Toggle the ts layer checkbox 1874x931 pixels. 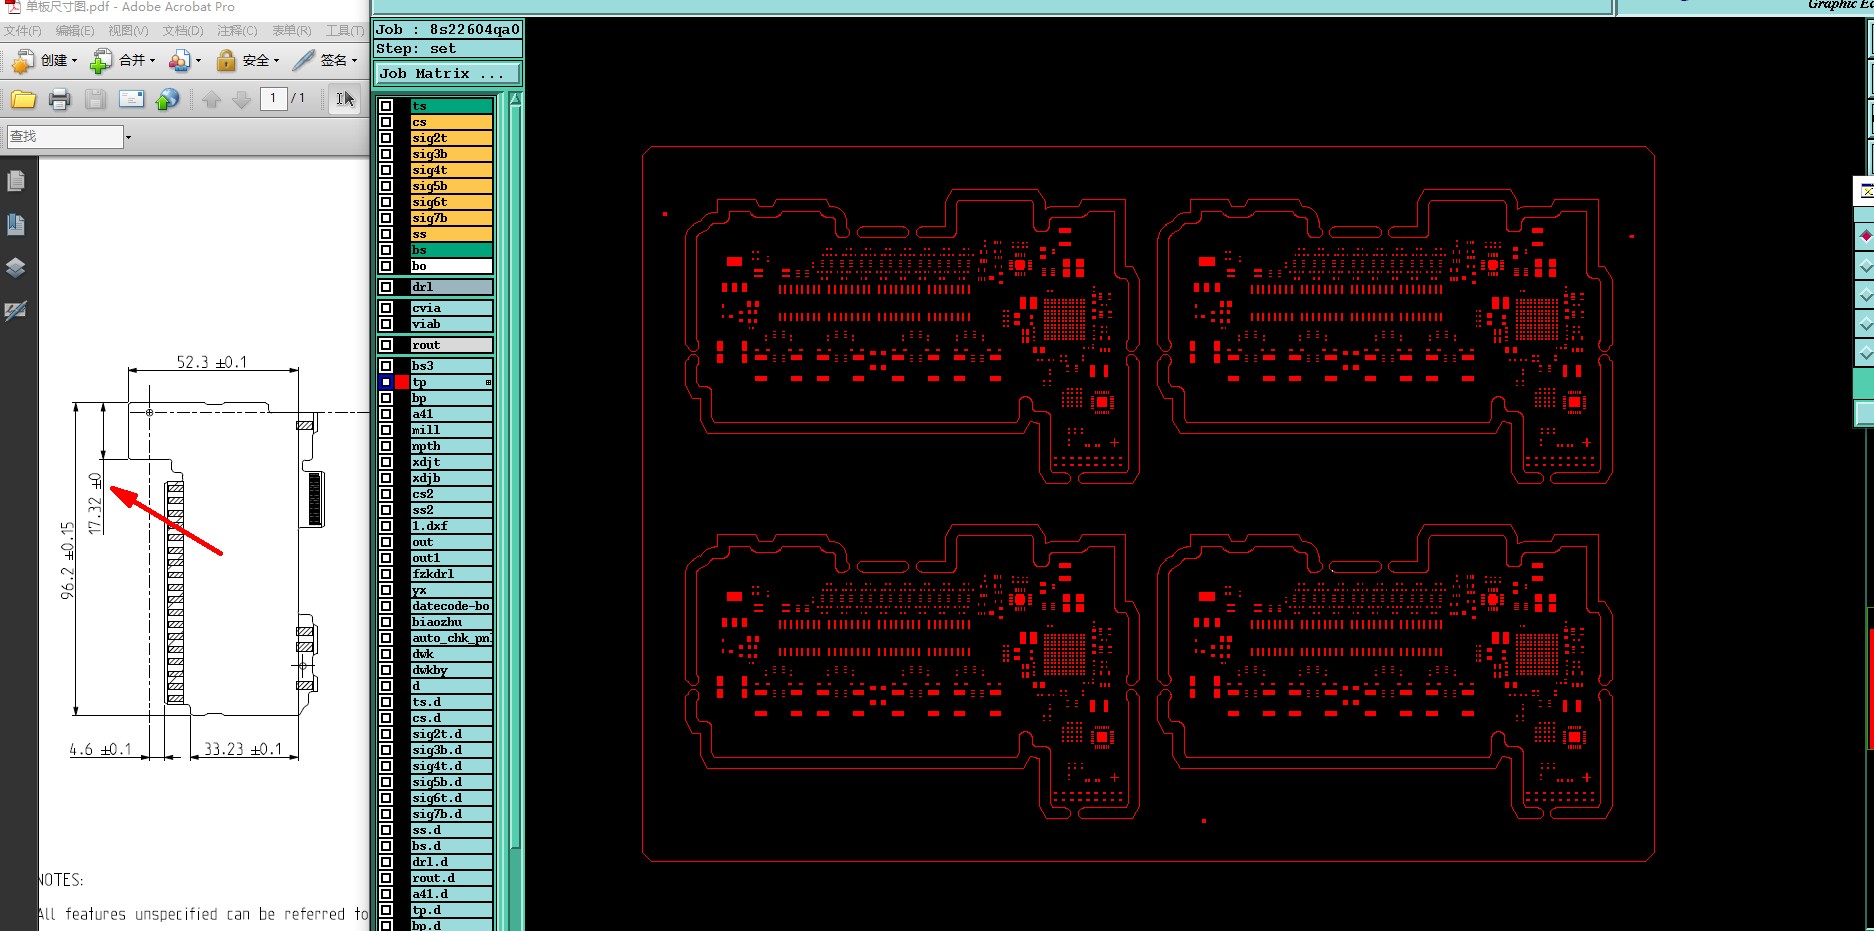pyautogui.click(x=386, y=106)
